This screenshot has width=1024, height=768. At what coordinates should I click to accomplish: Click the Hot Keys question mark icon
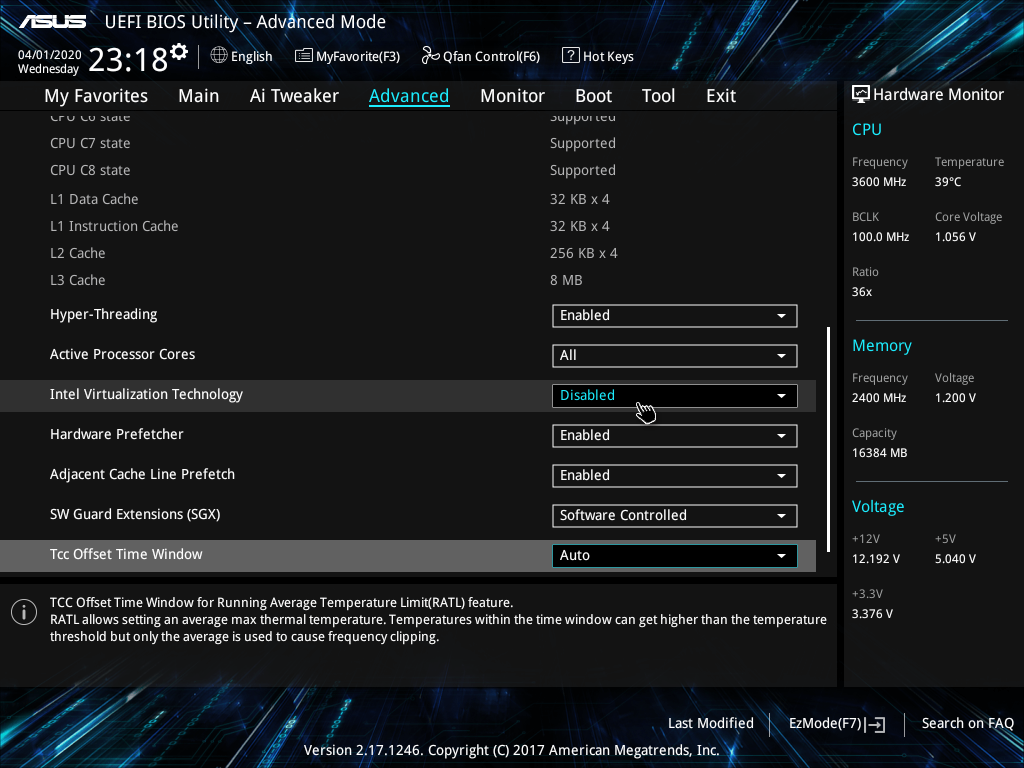pyautogui.click(x=570, y=56)
